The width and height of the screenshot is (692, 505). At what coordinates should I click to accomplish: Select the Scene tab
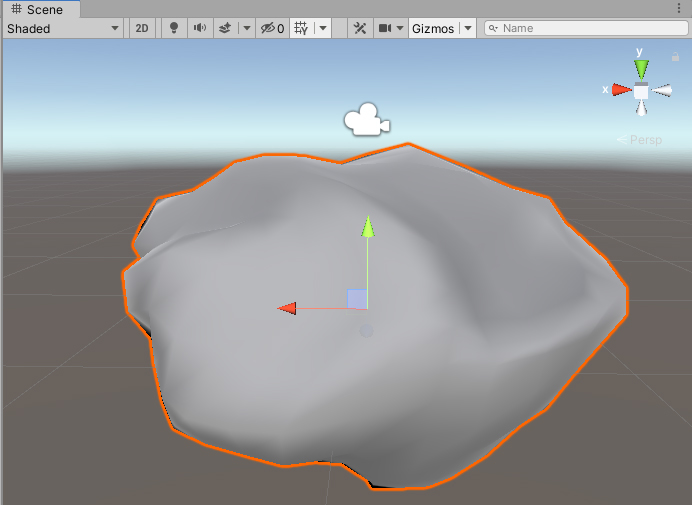[38, 9]
